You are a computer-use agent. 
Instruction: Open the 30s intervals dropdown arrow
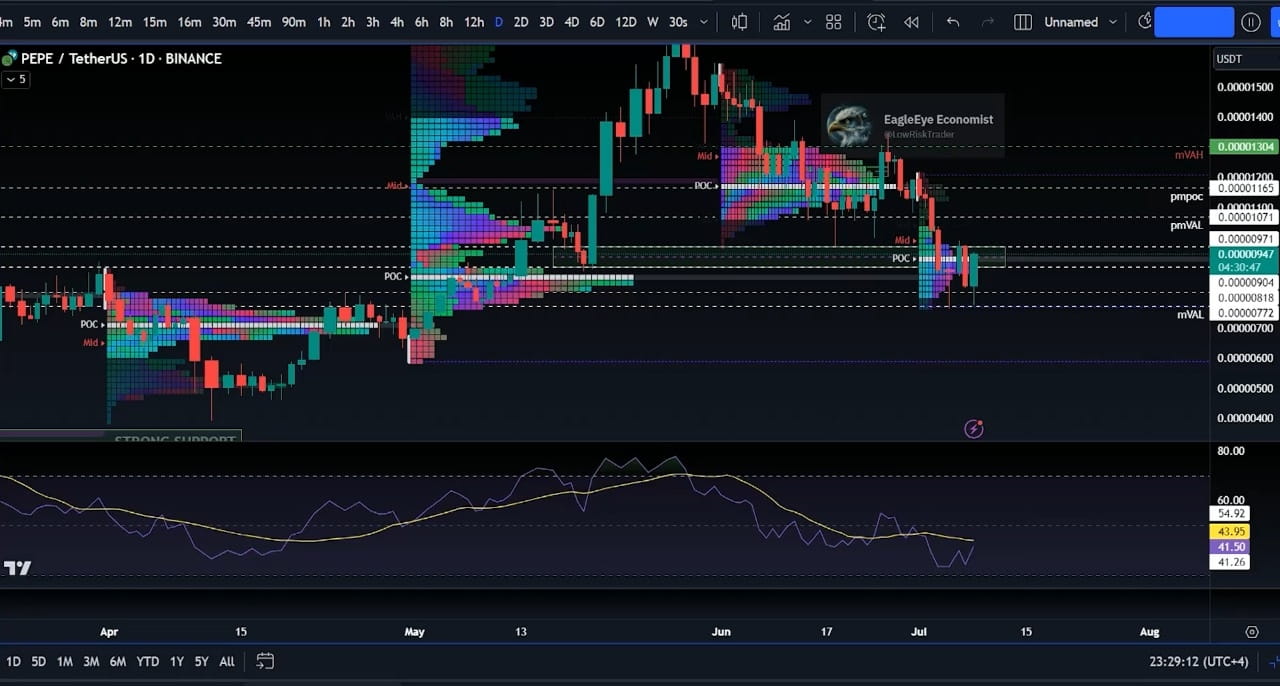click(703, 22)
